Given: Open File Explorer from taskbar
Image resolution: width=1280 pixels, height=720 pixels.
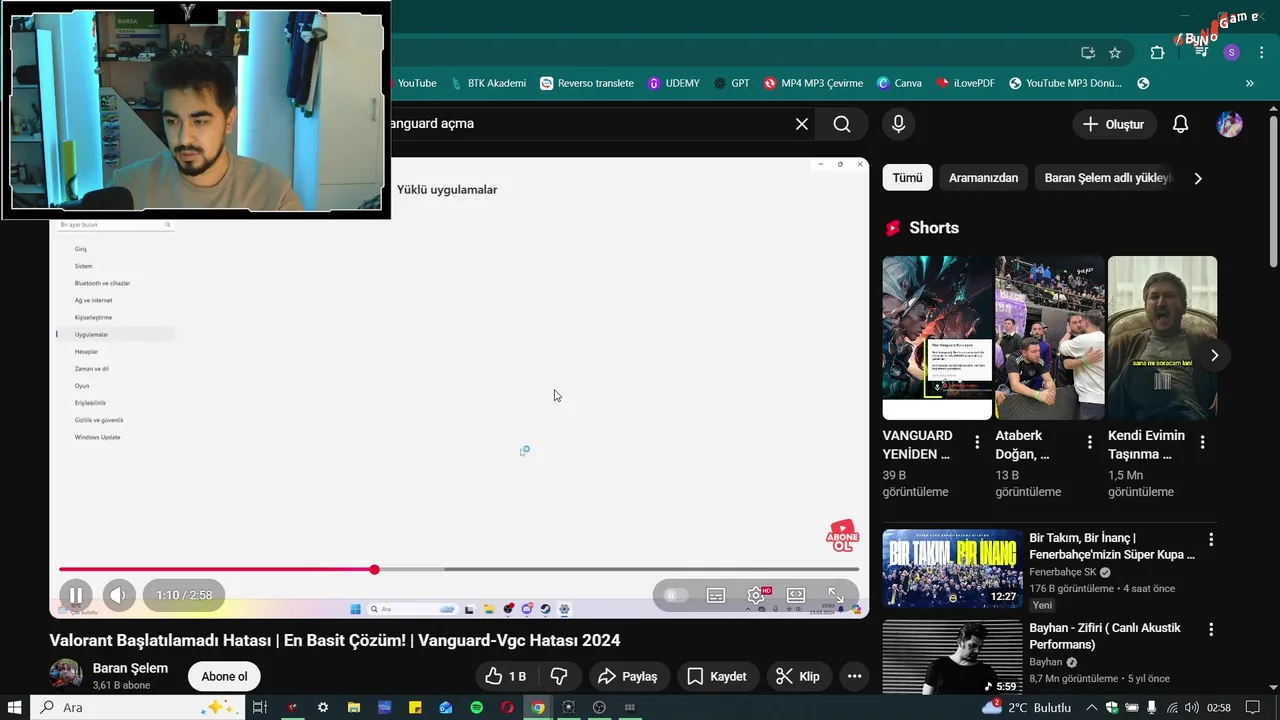Looking at the screenshot, I should 354,707.
